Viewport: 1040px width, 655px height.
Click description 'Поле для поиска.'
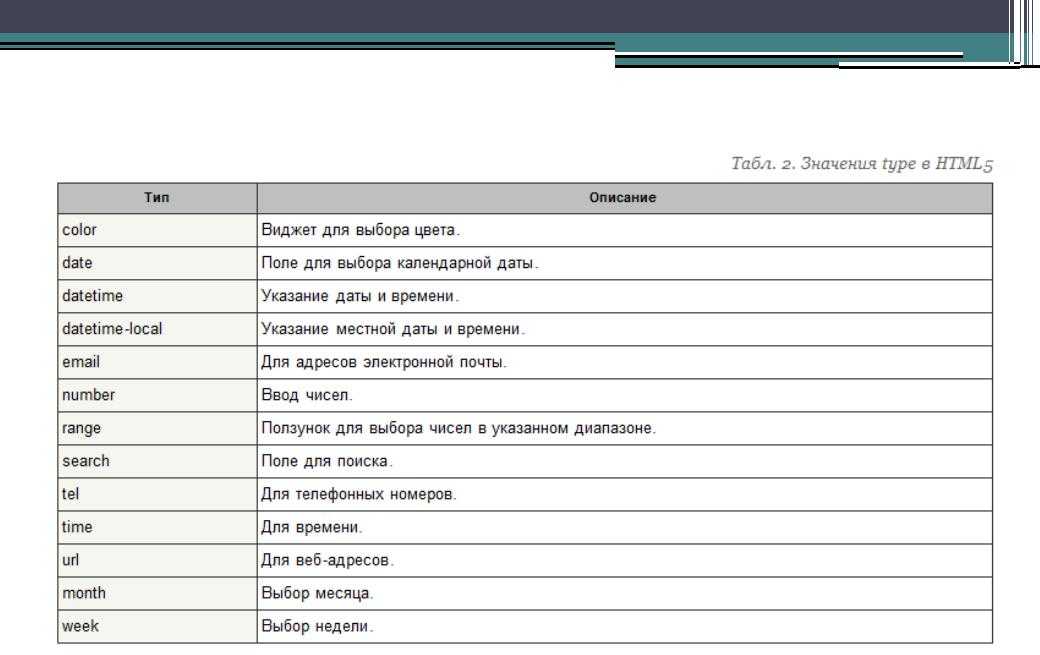tap(327, 461)
